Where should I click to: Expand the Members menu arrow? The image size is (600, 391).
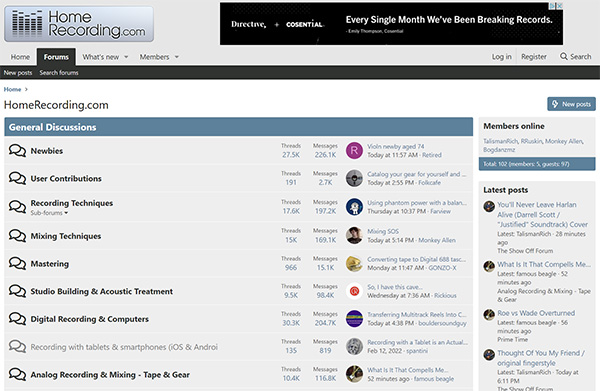point(177,57)
